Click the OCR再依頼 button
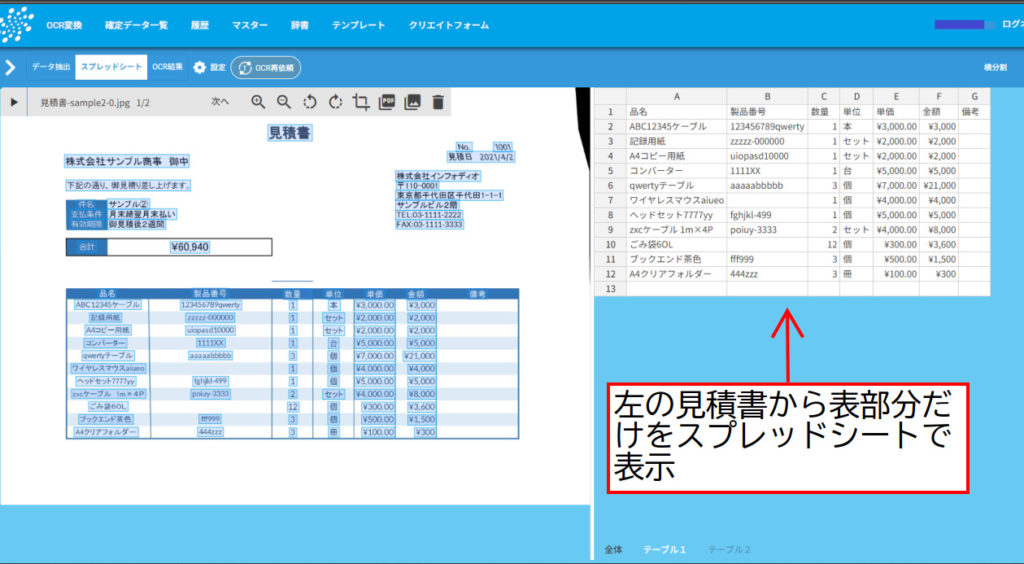 (266, 68)
